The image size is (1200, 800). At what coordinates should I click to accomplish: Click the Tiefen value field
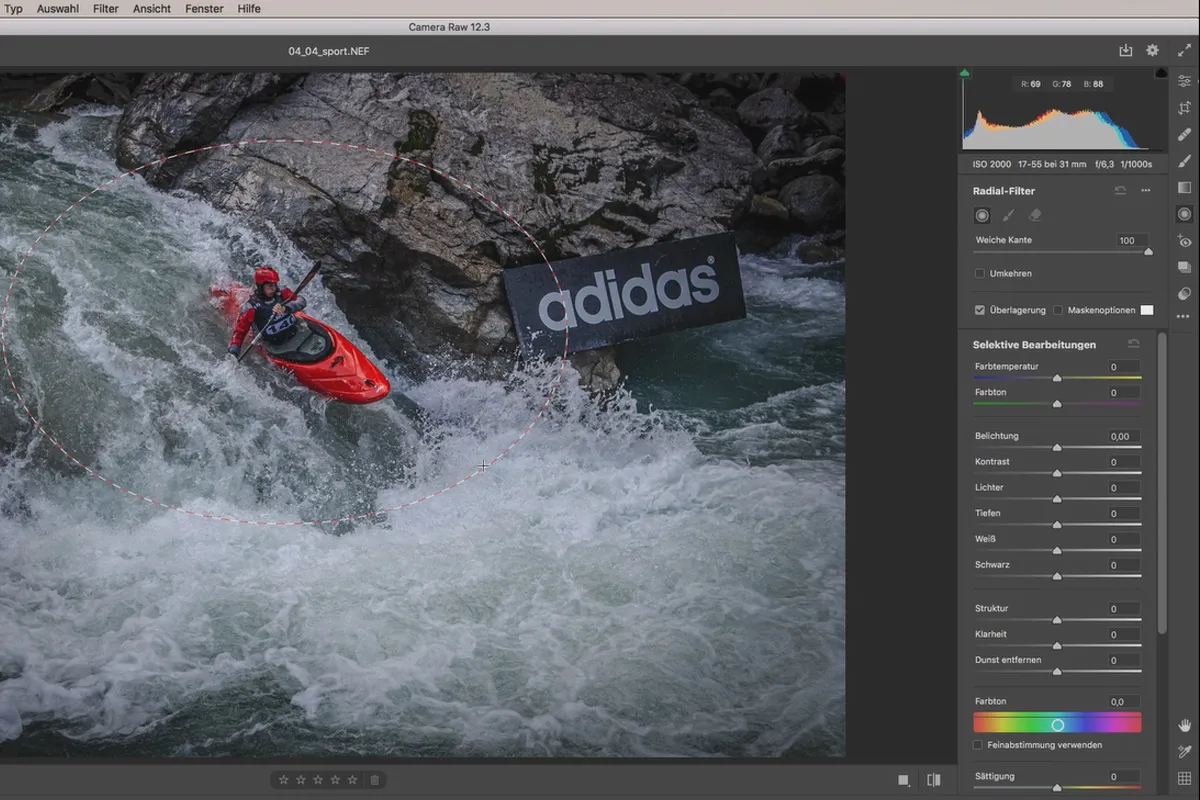pyautogui.click(x=1123, y=514)
